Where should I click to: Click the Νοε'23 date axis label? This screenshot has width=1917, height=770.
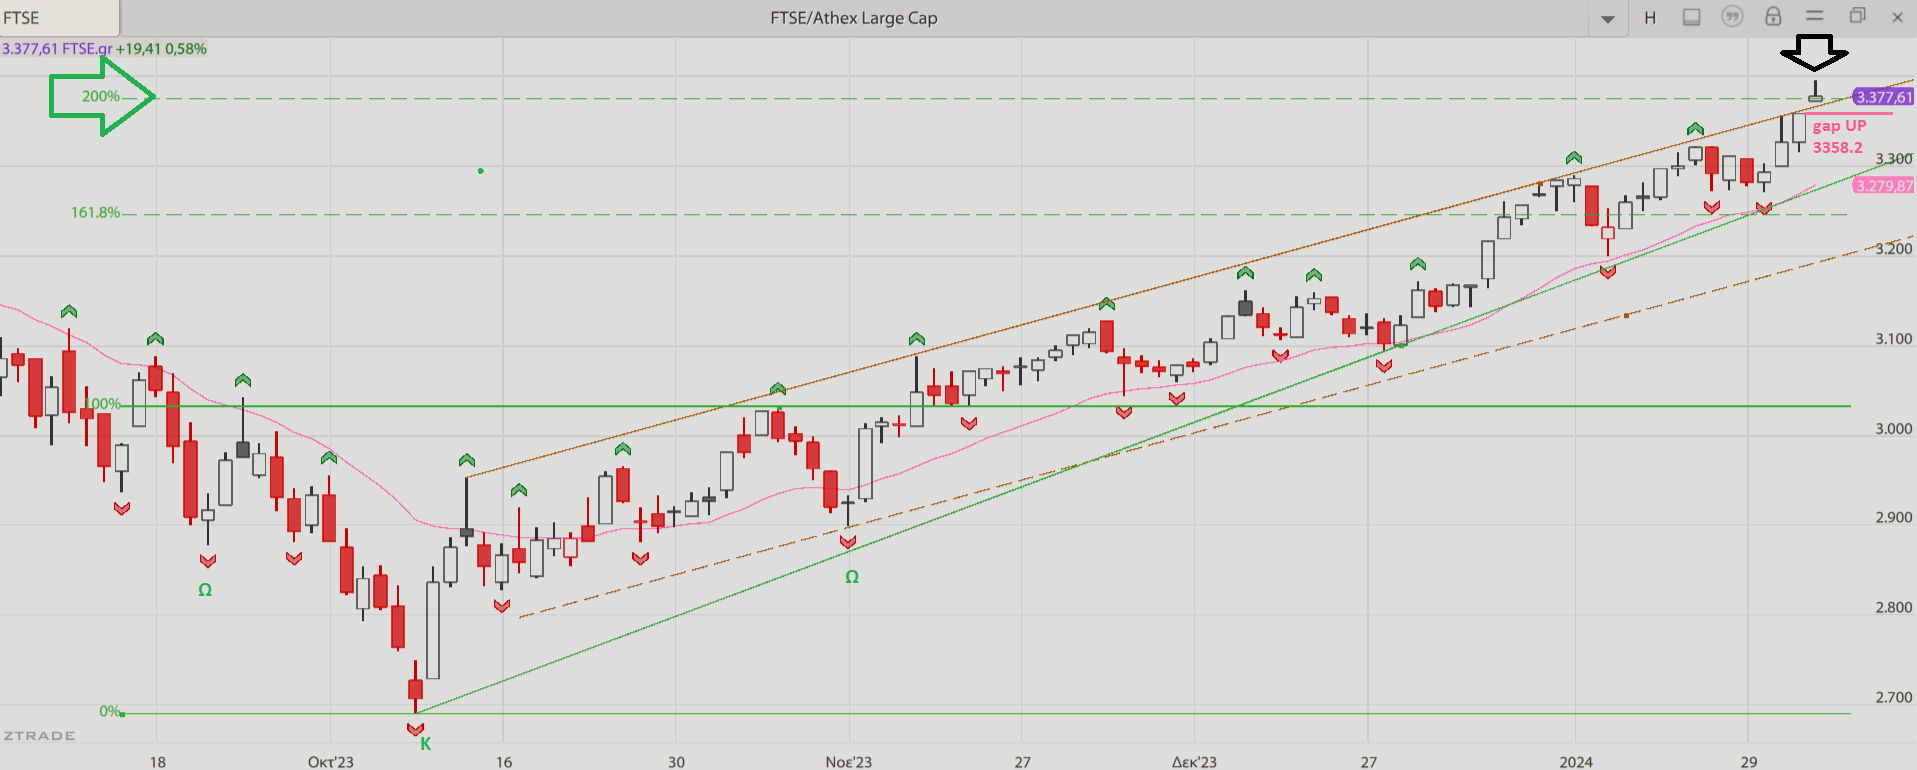coord(849,762)
